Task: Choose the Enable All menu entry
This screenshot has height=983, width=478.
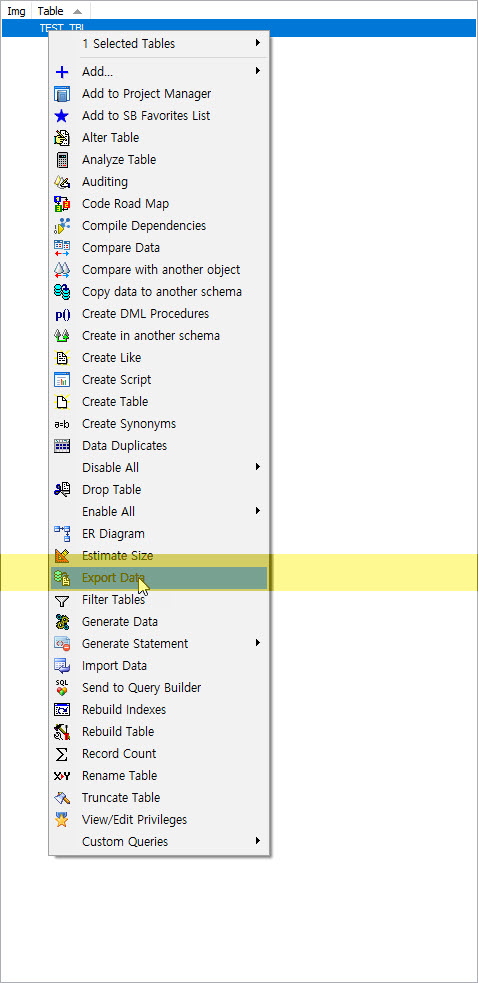Action: [159, 512]
